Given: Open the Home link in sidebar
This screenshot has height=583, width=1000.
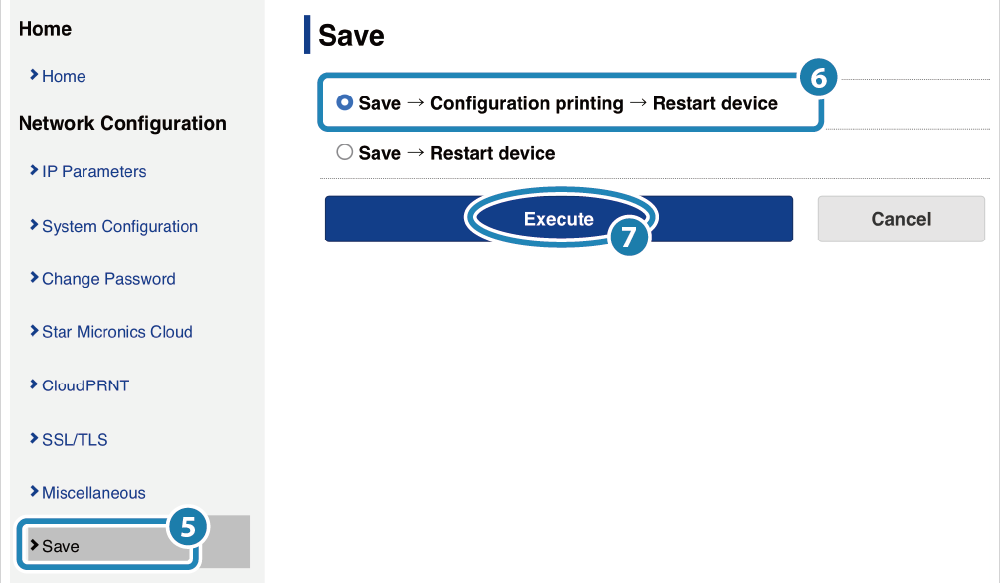Looking at the screenshot, I should 64,76.
